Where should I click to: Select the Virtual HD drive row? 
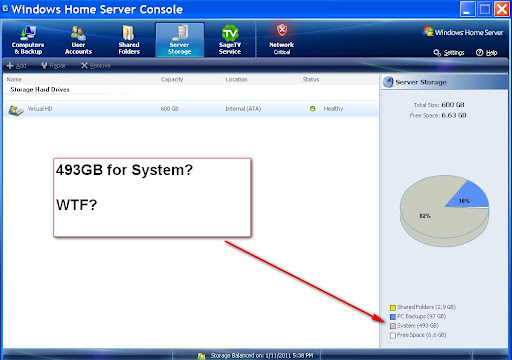coord(191,109)
